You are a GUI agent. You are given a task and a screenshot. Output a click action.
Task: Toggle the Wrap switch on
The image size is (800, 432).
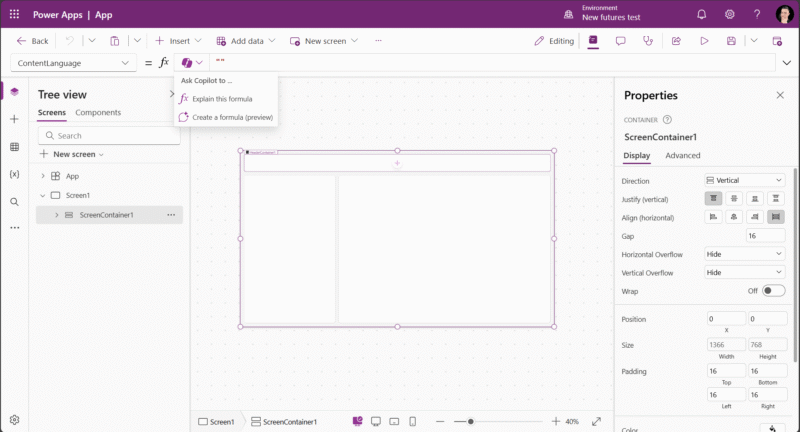(773, 291)
